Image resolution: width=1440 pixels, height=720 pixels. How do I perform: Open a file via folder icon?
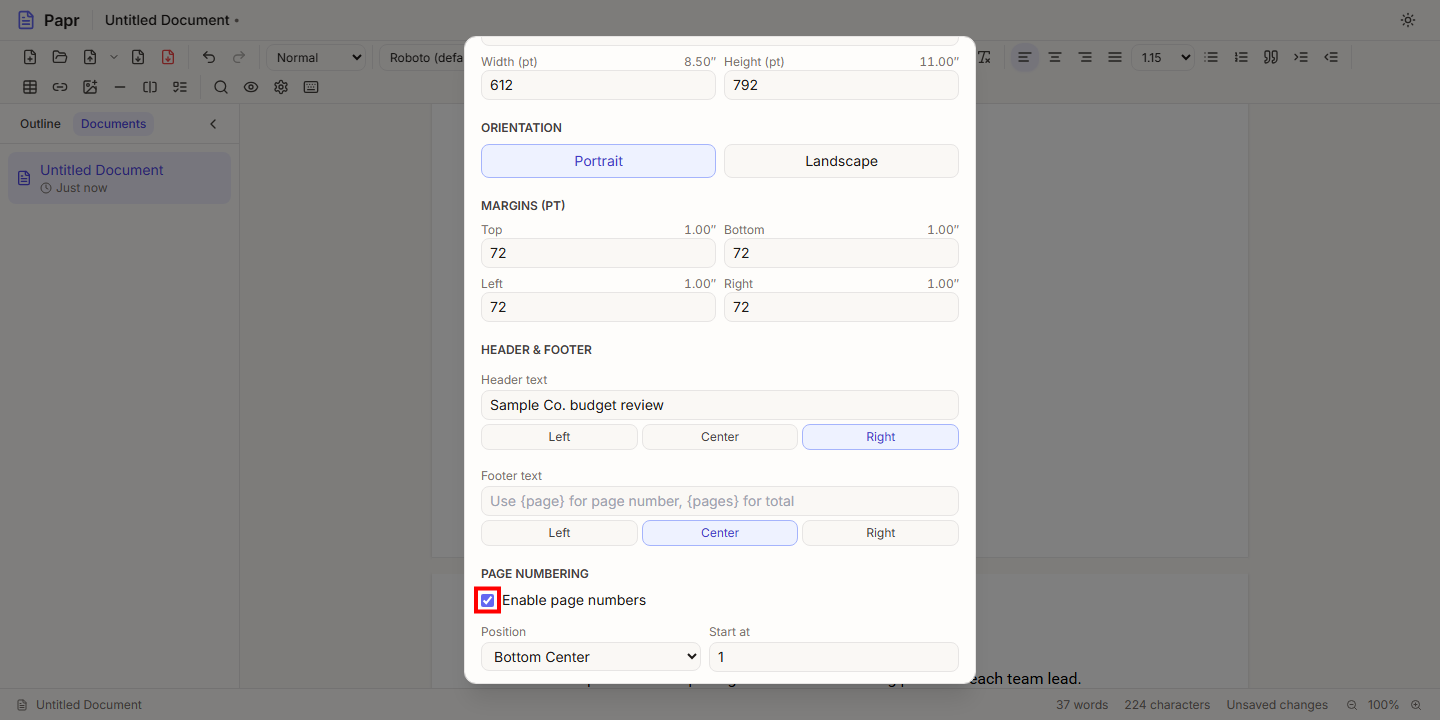pos(60,57)
